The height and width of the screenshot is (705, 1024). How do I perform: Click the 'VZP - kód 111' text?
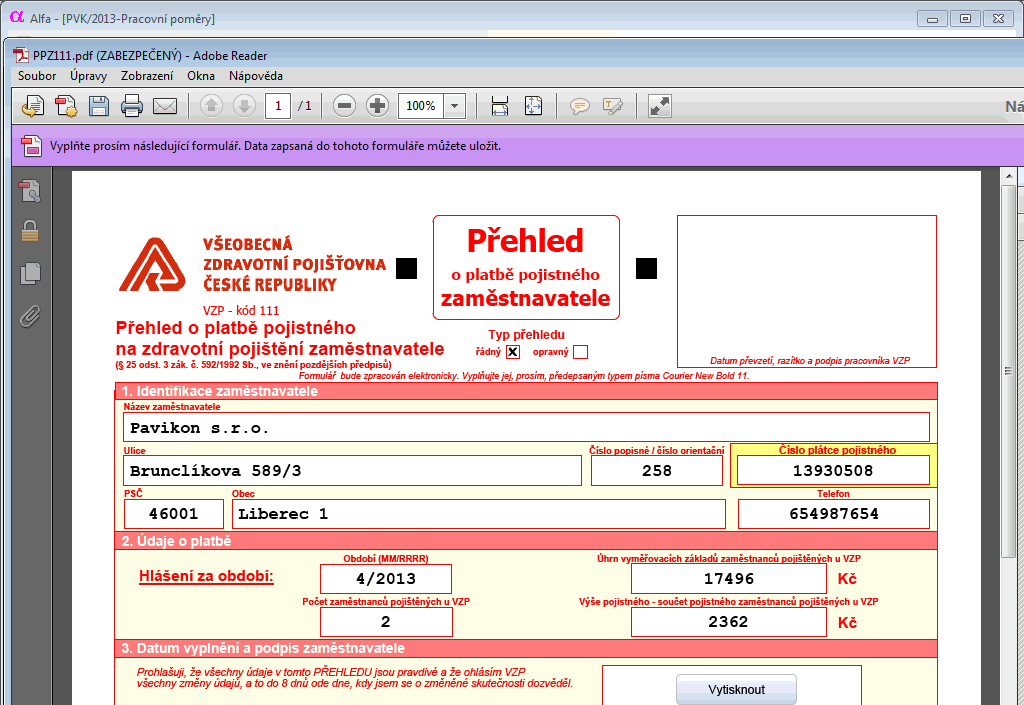click(x=241, y=311)
